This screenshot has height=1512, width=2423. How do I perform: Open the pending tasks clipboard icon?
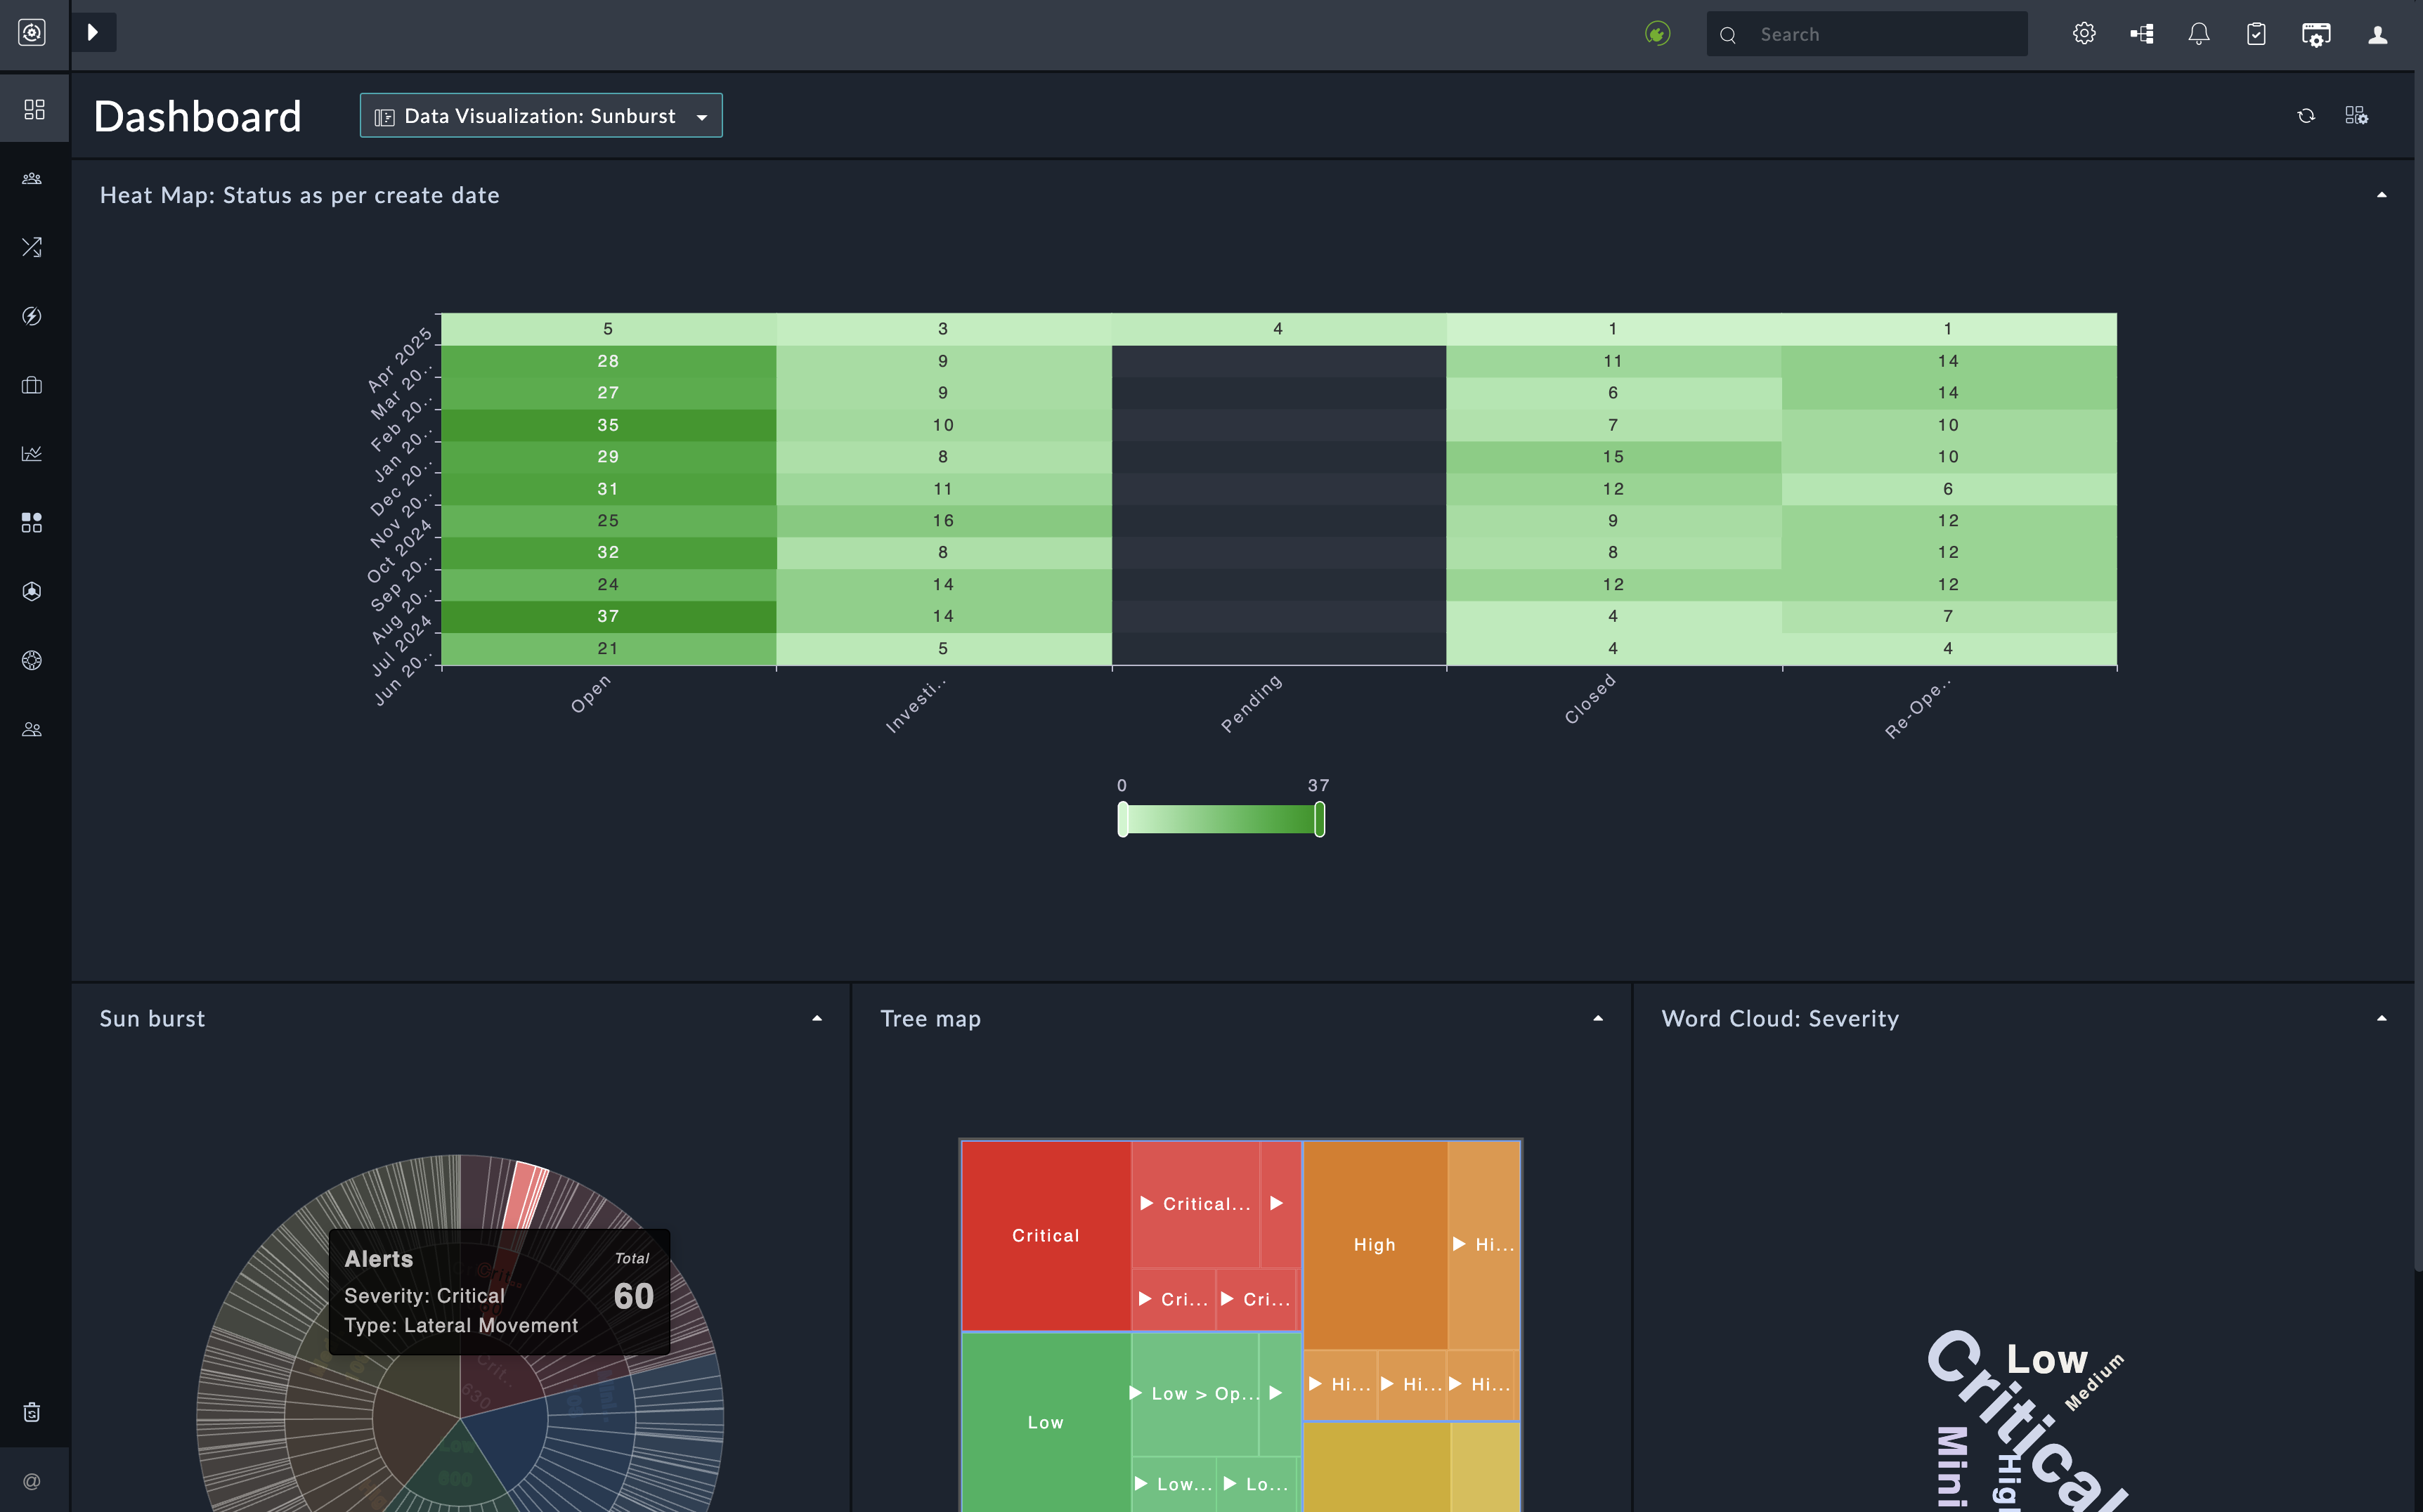2256,34
